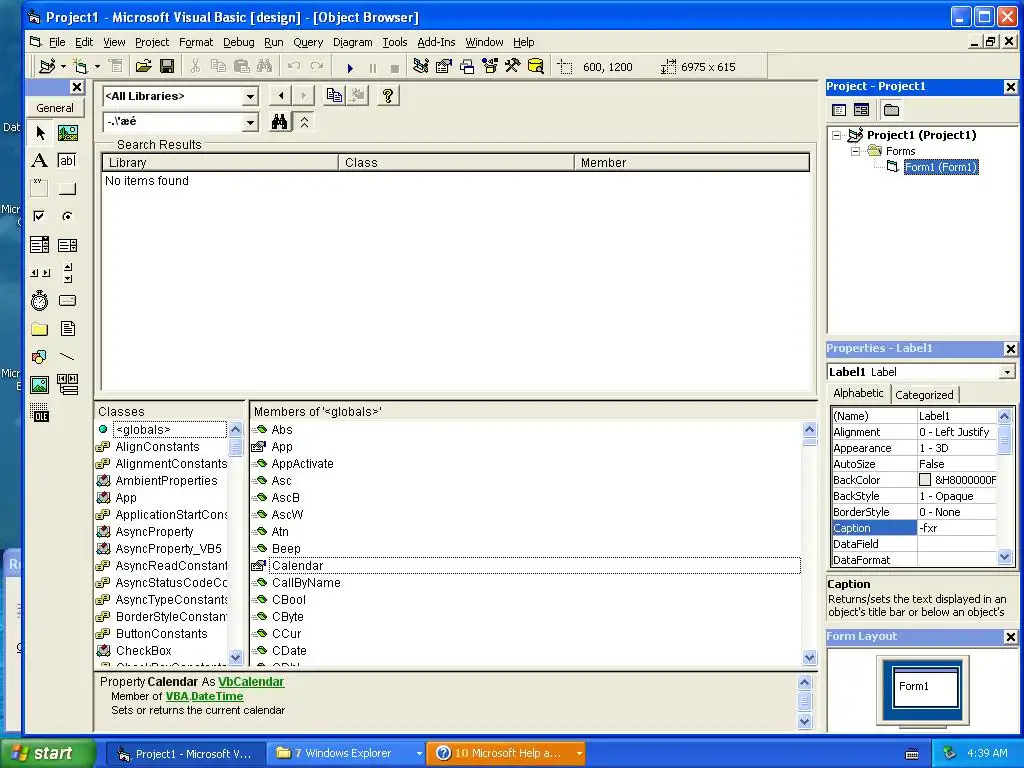The image size is (1024, 768).
Task: Open the Debug menu
Action: tap(238, 42)
